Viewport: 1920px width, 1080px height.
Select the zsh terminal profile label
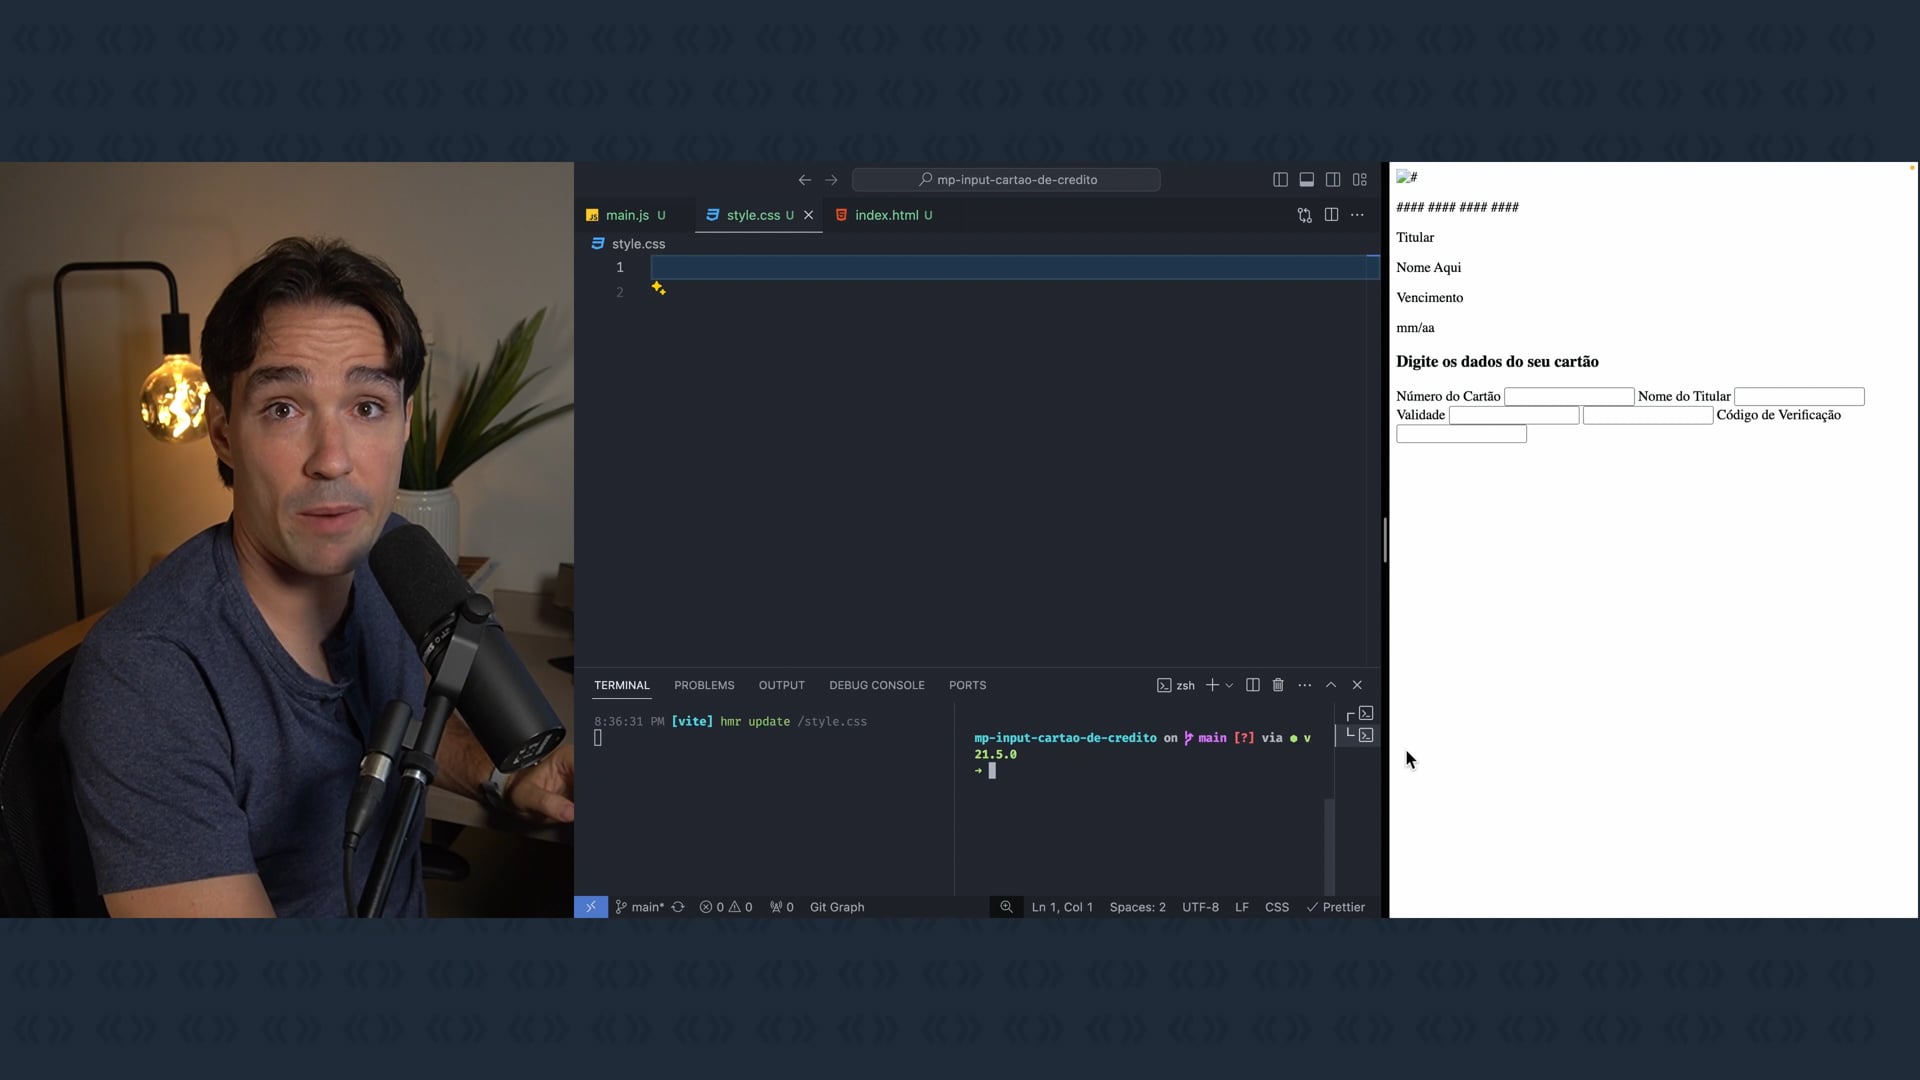(x=1176, y=685)
